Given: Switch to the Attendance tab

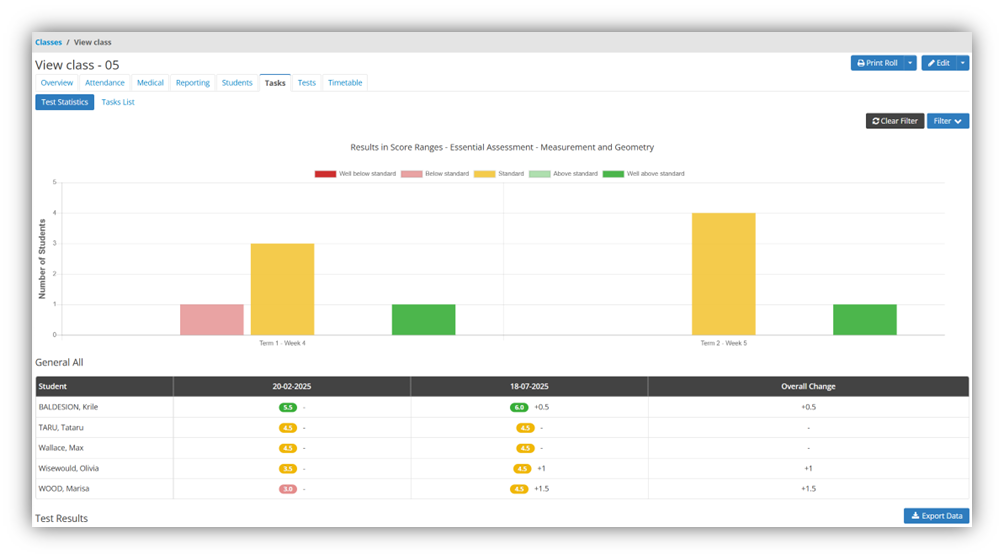Looking at the screenshot, I should [105, 83].
